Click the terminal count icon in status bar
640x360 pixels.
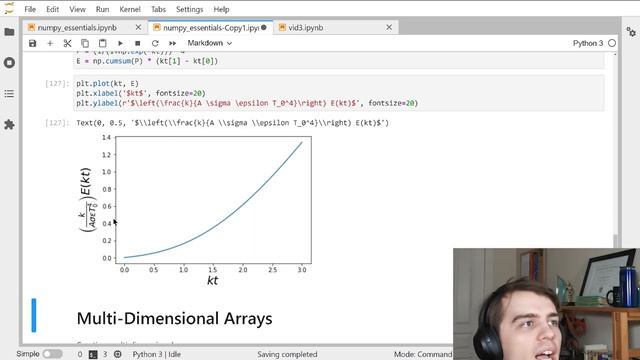click(93, 354)
